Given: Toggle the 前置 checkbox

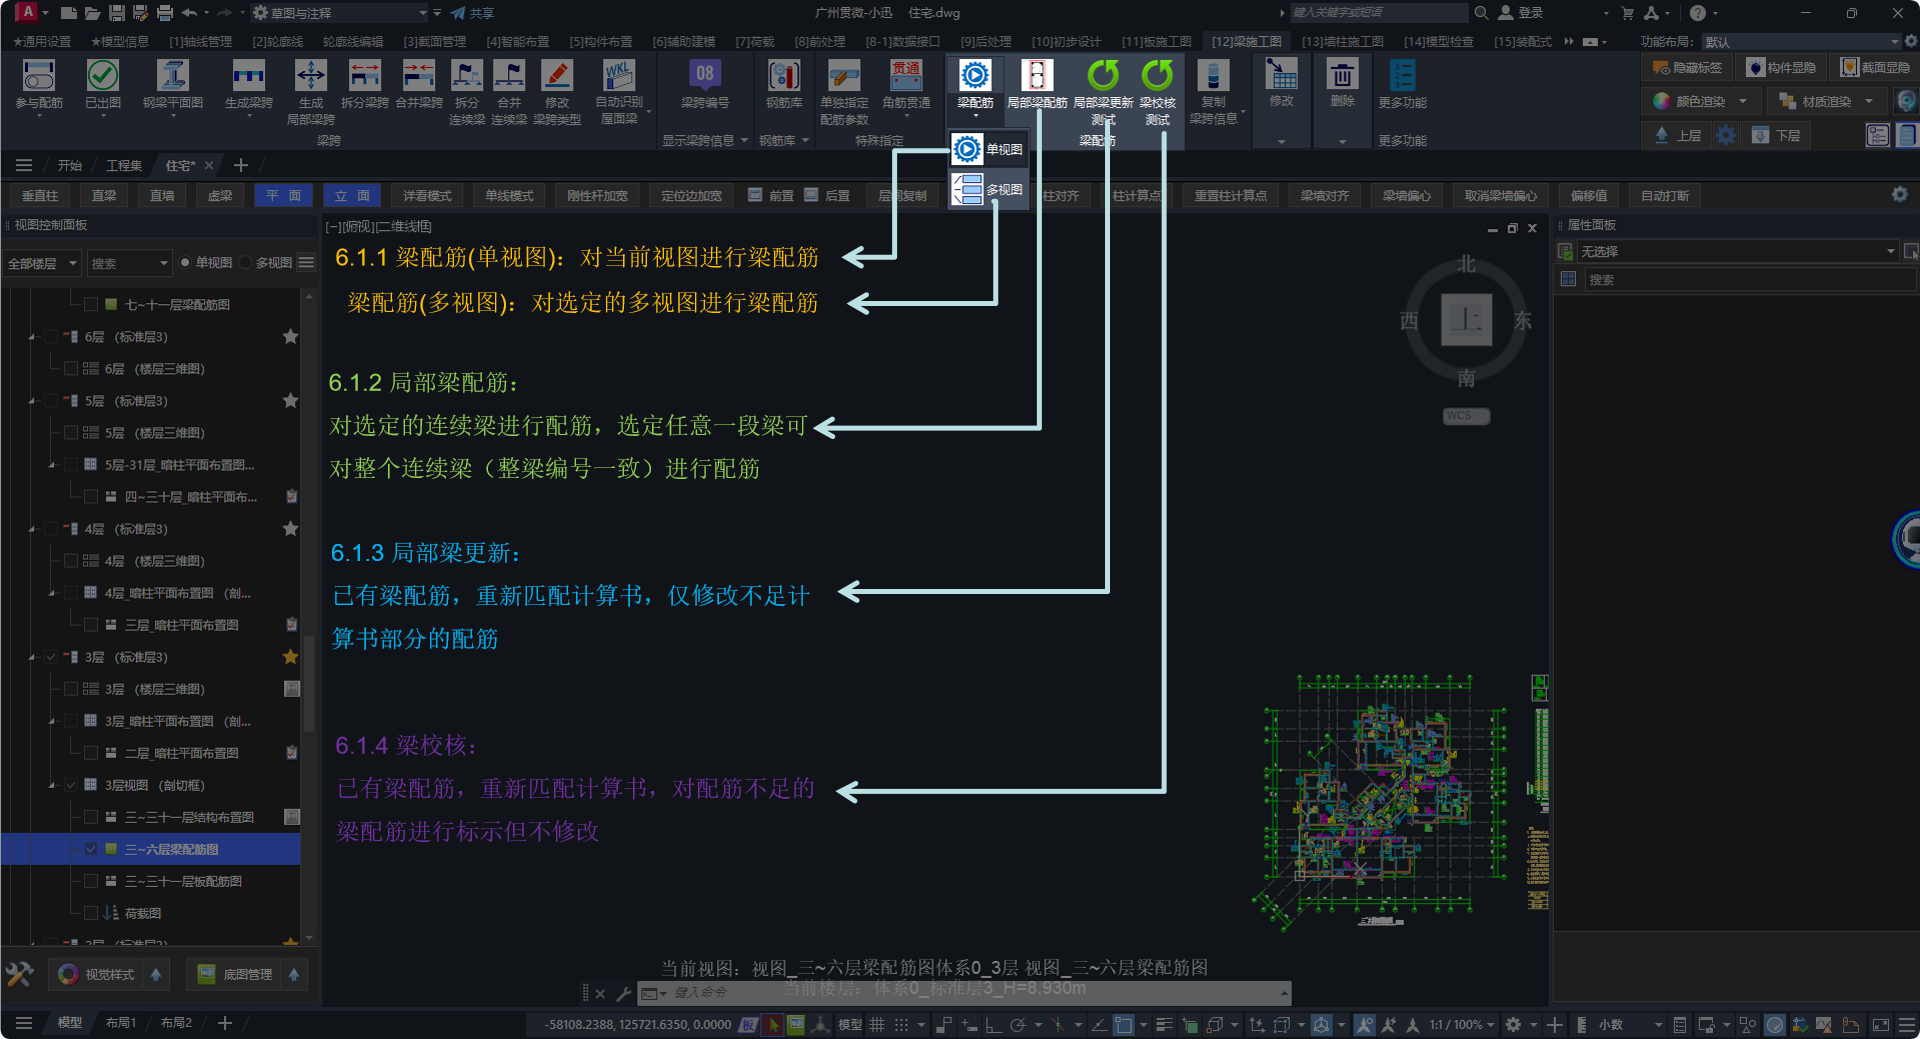Looking at the screenshot, I should tap(755, 196).
